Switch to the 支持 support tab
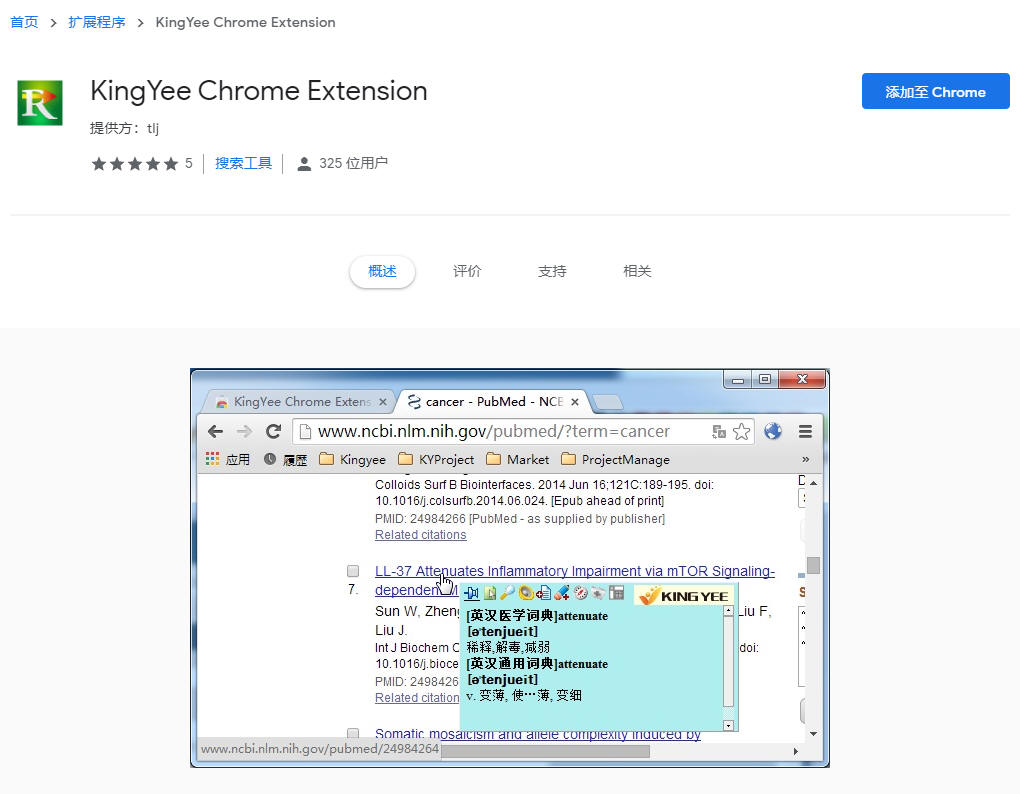Image resolution: width=1020 pixels, height=794 pixels. click(x=552, y=271)
